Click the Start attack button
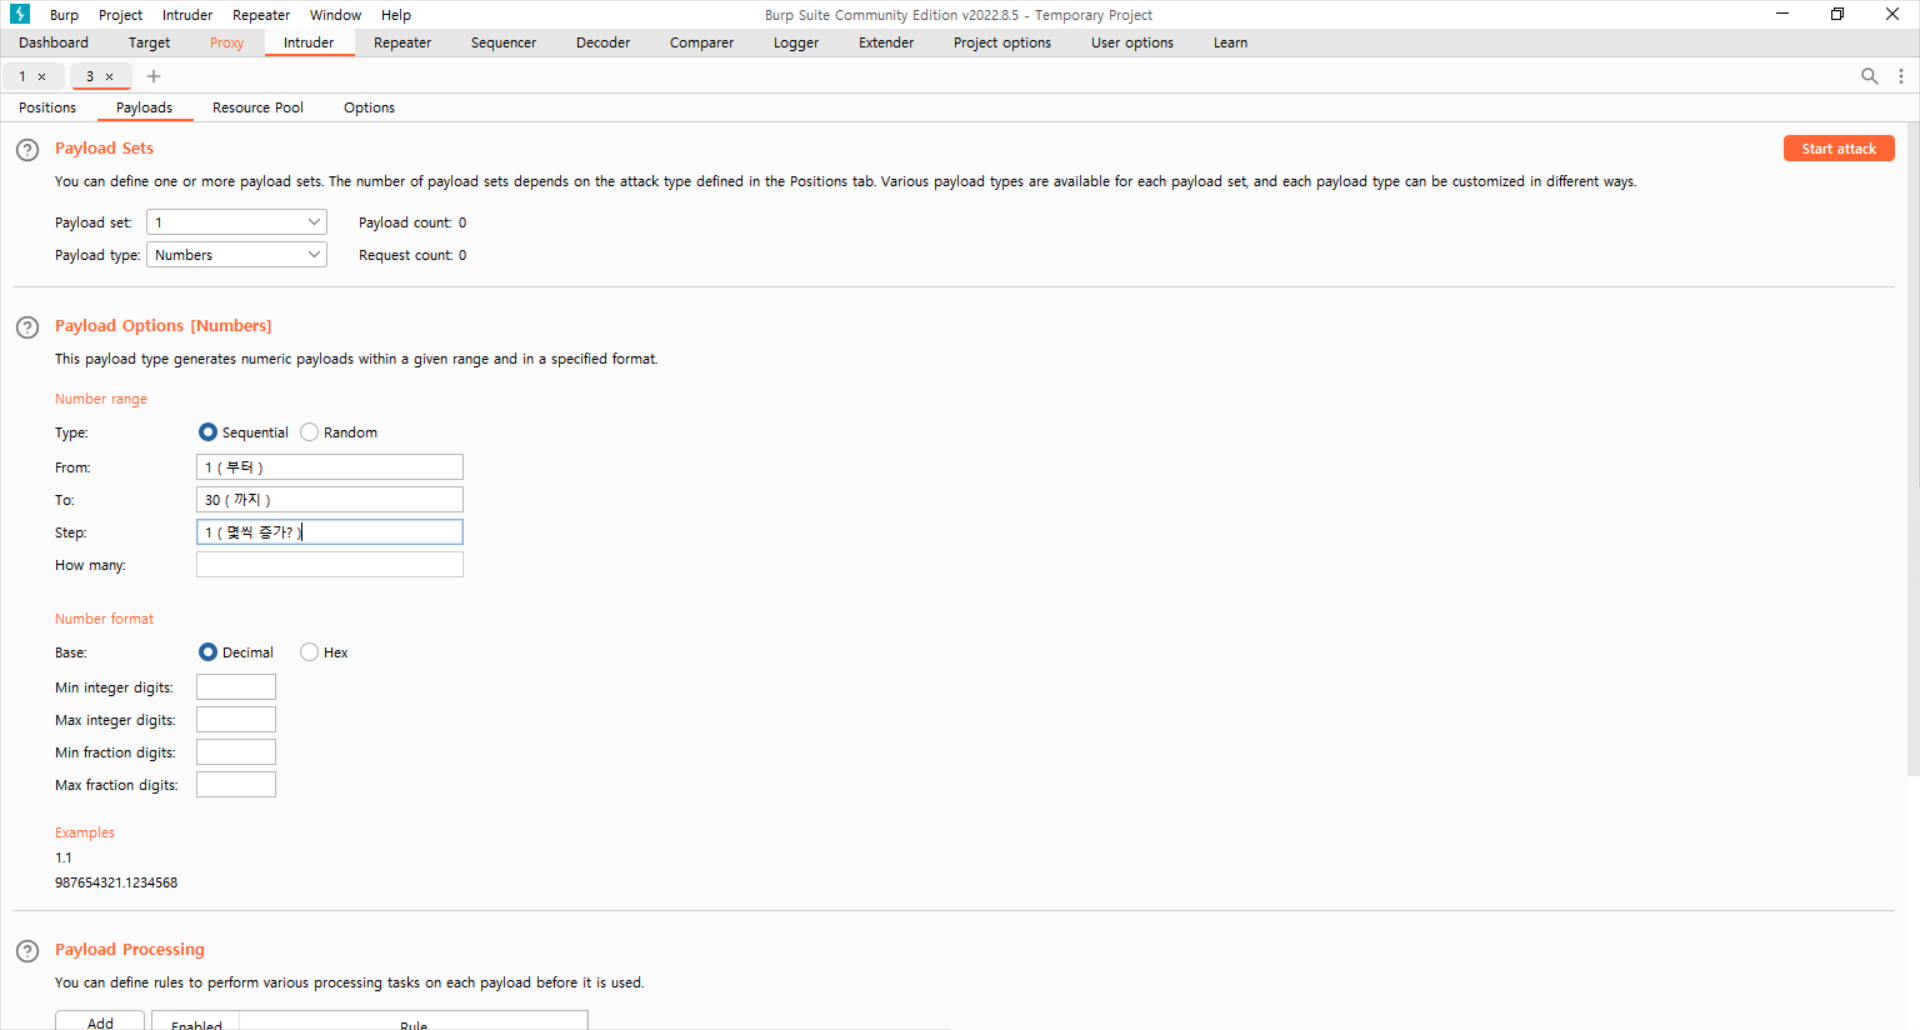Screen dimensions: 1920x1030 (1839, 149)
